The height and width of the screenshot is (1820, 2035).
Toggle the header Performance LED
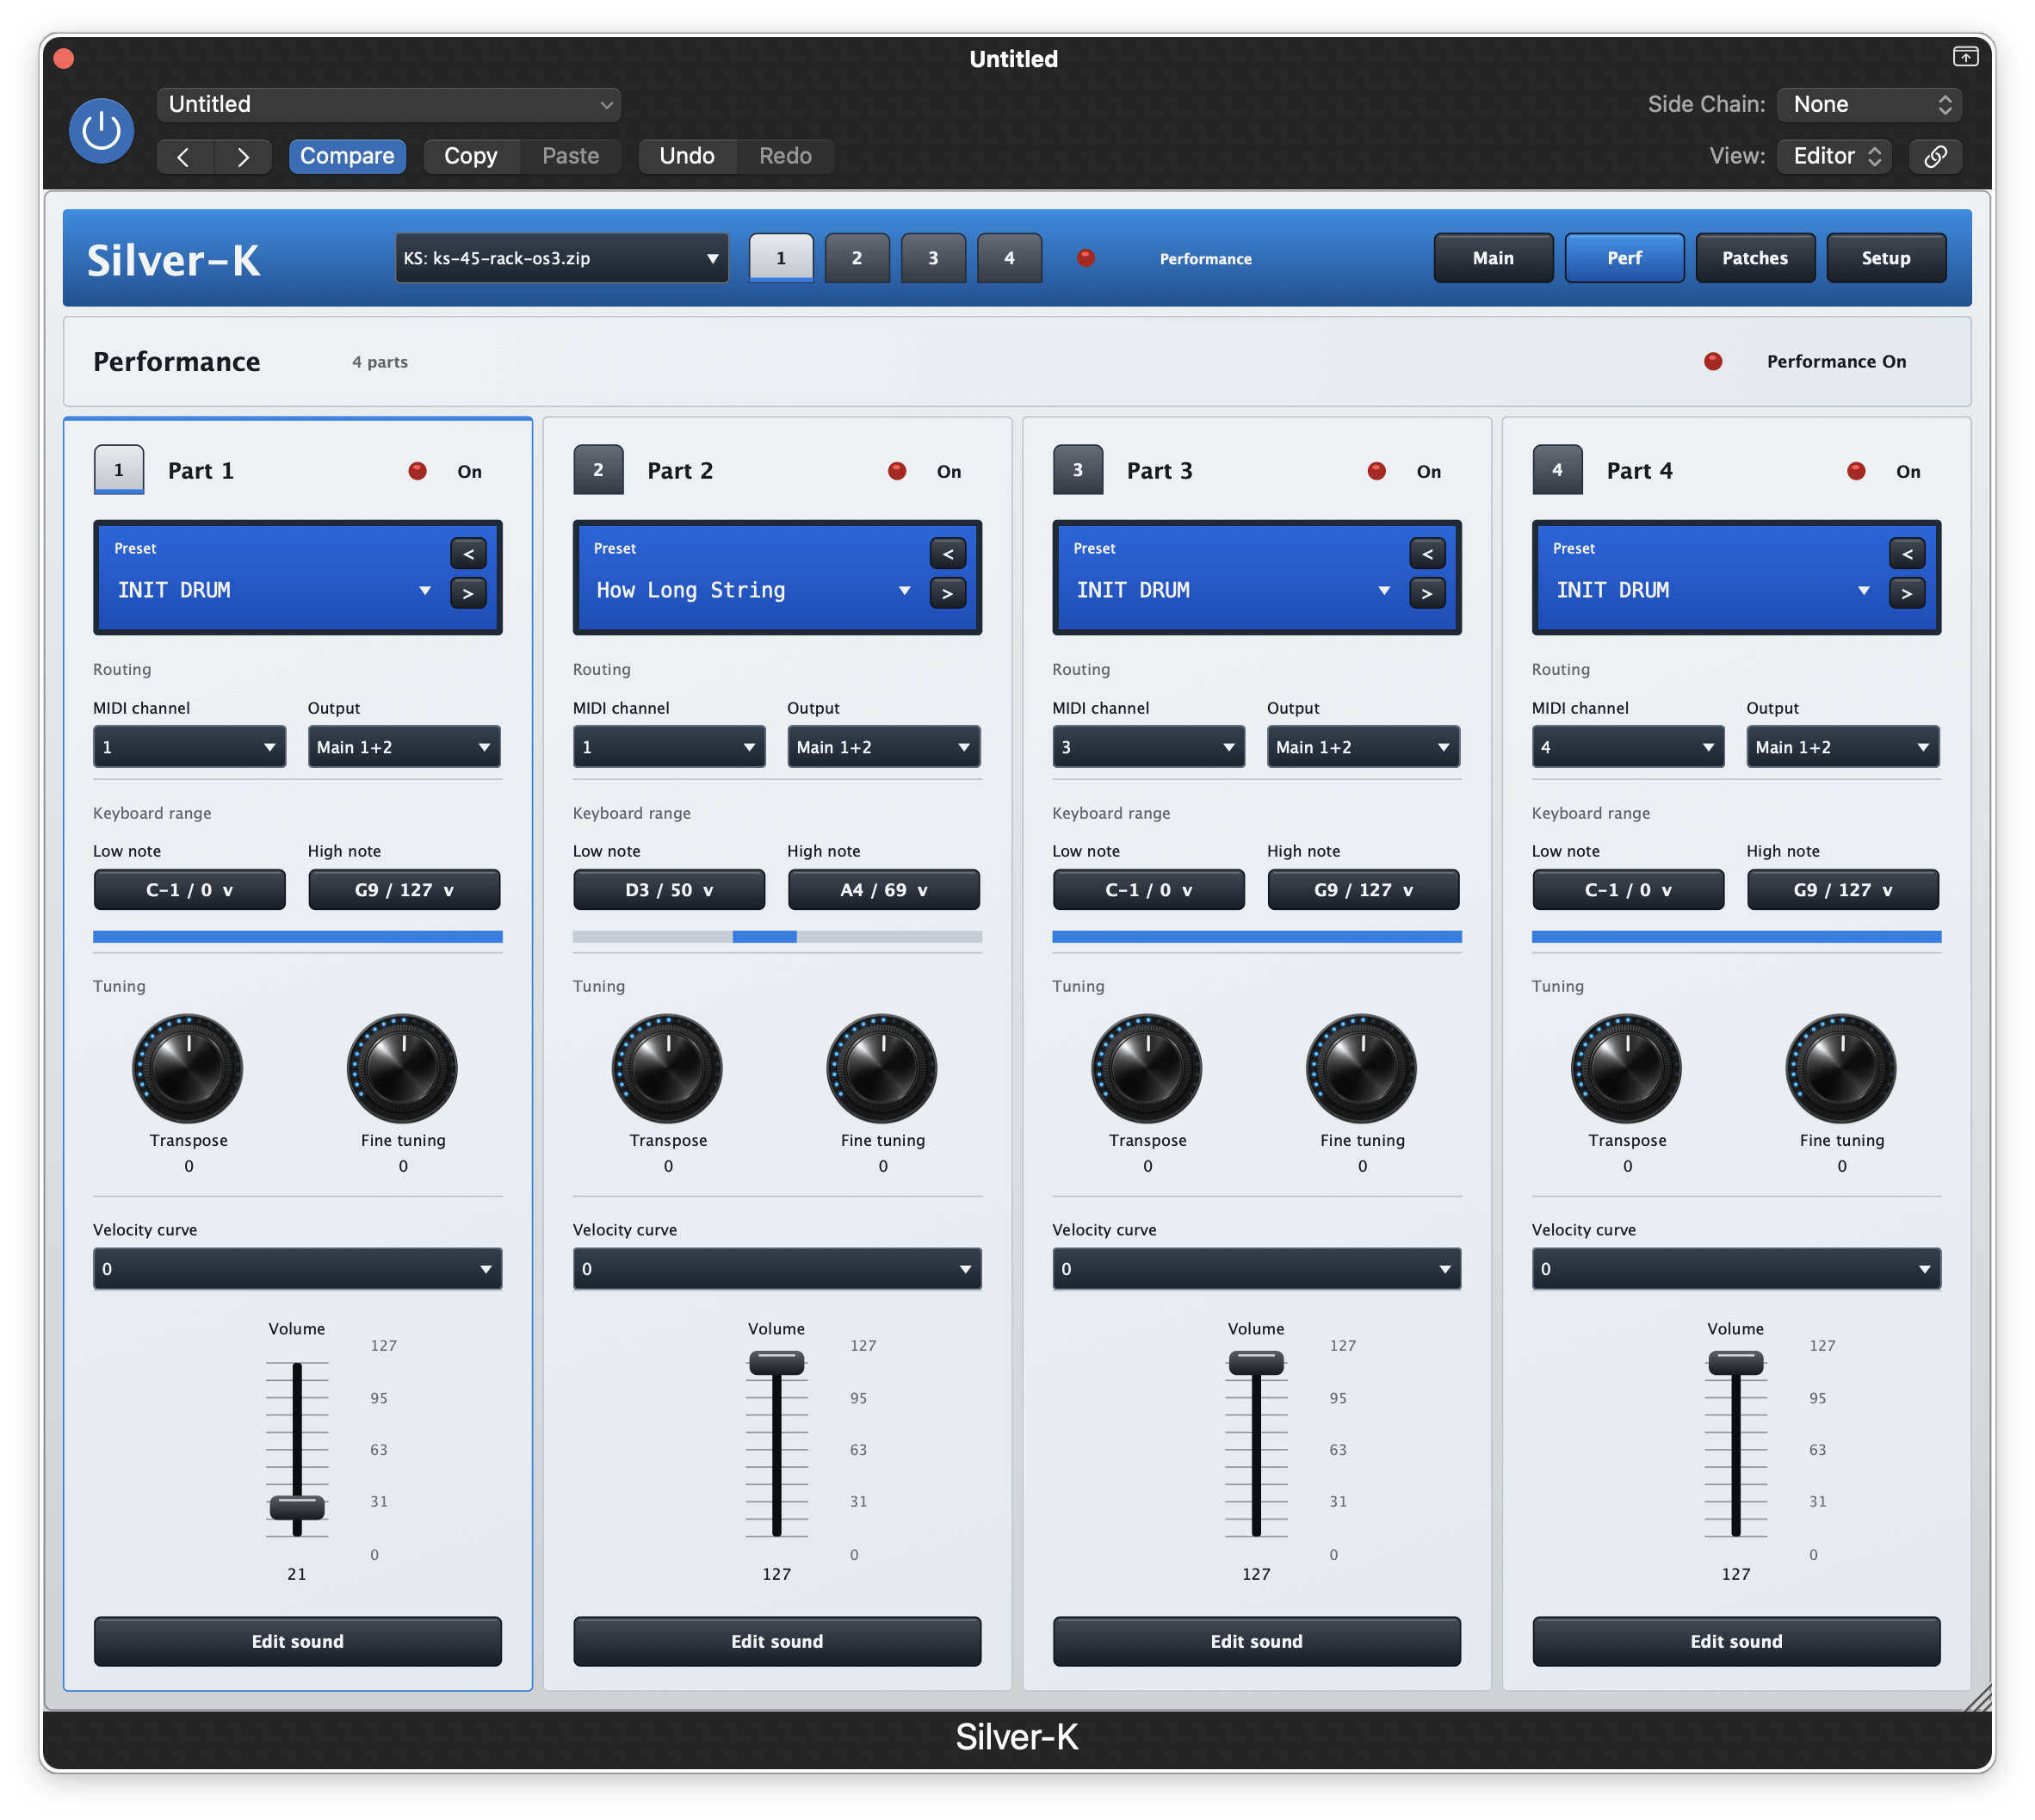point(1086,258)
